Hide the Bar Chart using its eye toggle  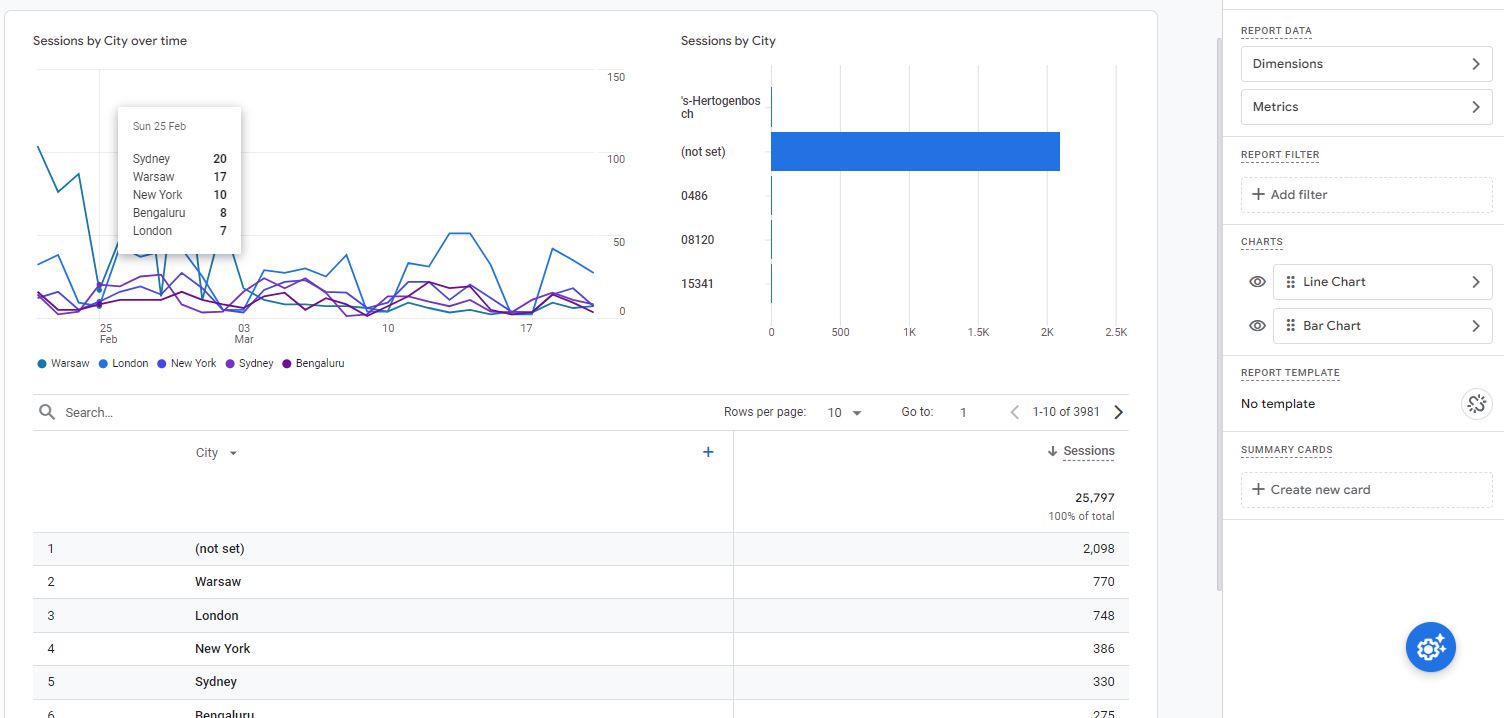1256,325
